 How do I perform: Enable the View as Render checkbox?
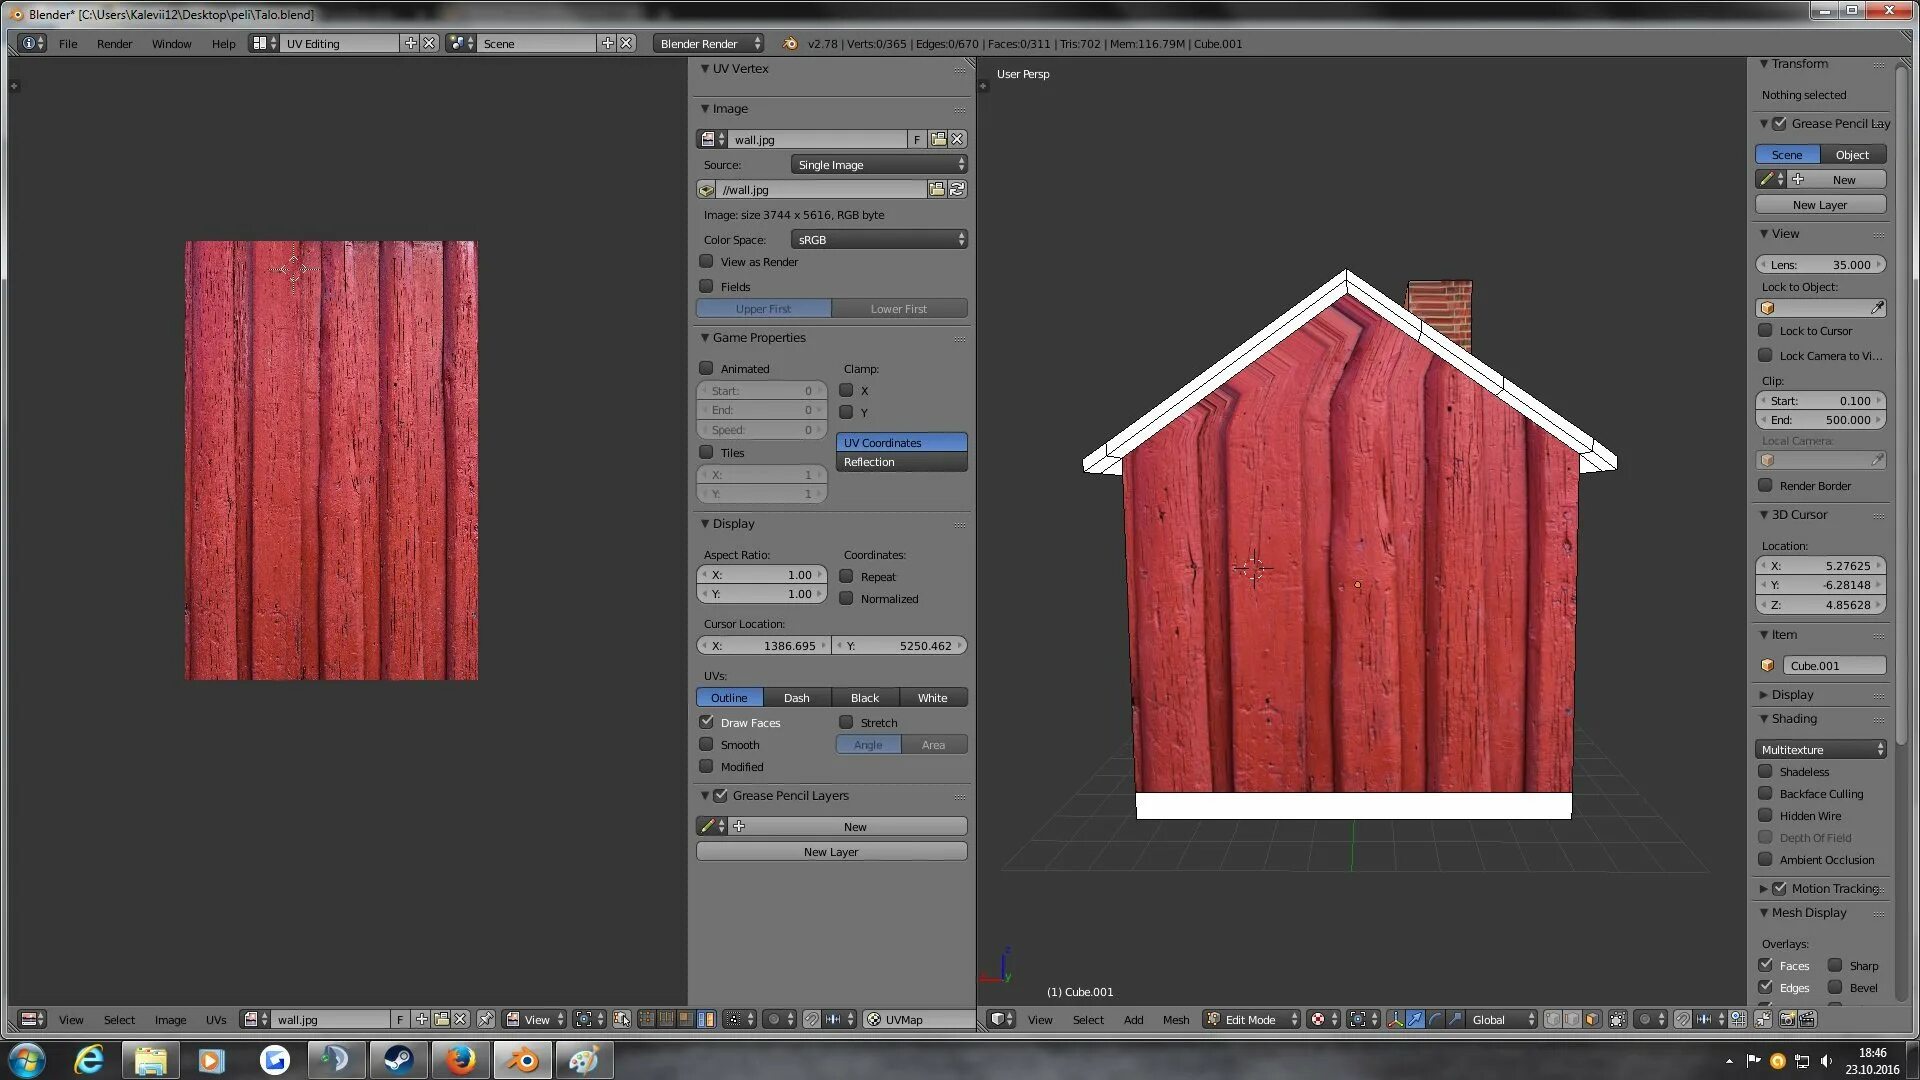[707, 262]
